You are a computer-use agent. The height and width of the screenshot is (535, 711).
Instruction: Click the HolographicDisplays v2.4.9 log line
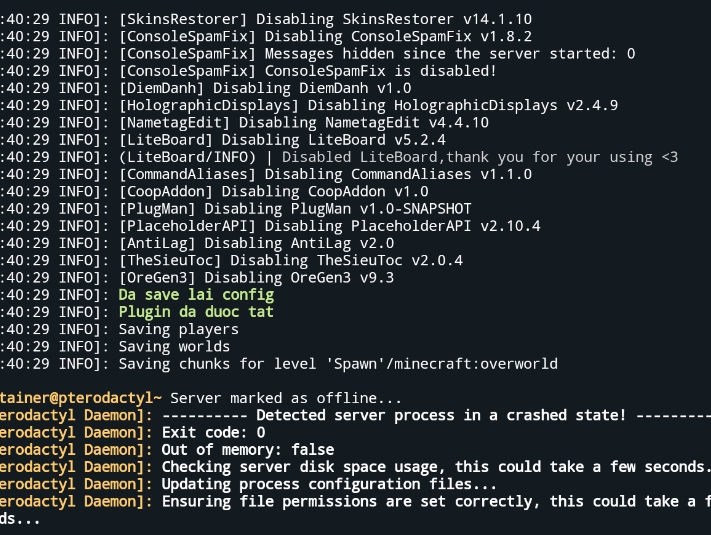click(368, 105)
